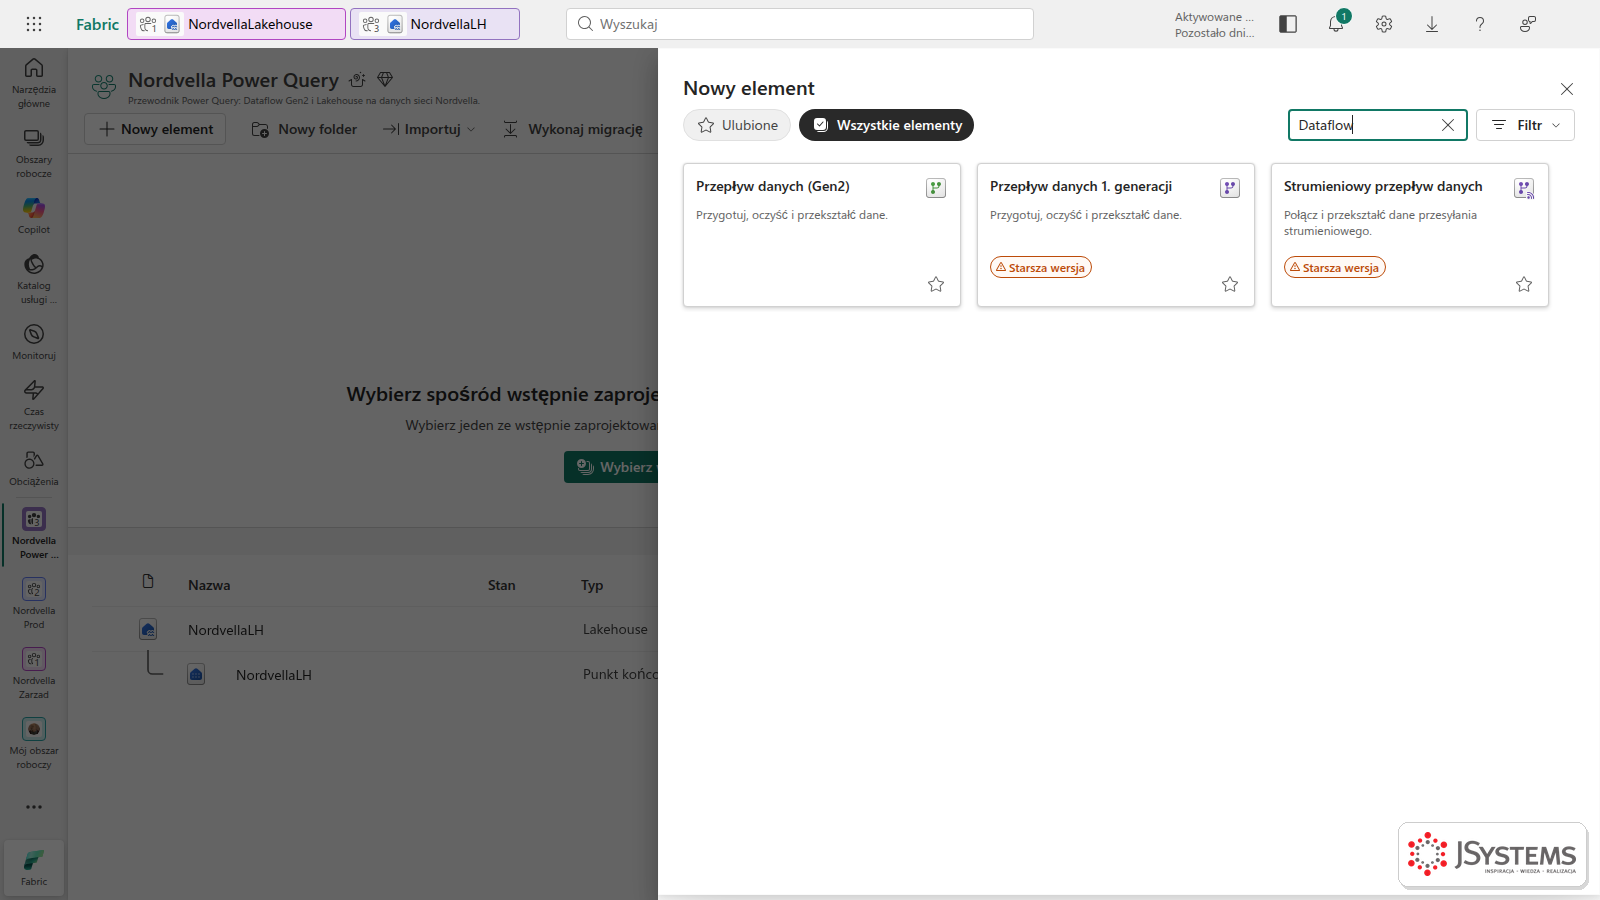The width and height of the screenshot is (1600, 900).
Task: Open Czas rzeczywisty in the sidebar
Action: coord(34,404)
